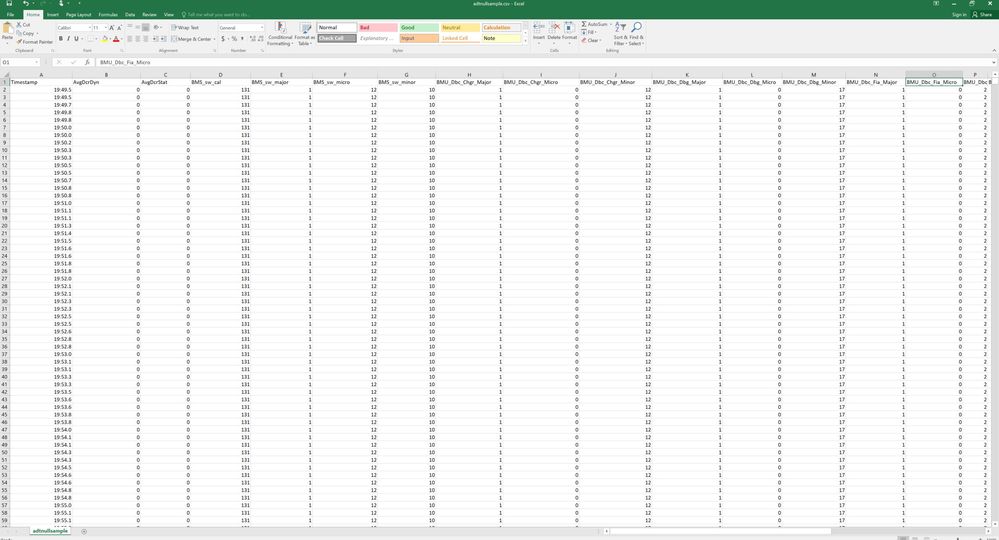The image size is (999, 540).
Task: Click the Paste clipboard icon
Action: pyautogui.click(x=8, y=28)
